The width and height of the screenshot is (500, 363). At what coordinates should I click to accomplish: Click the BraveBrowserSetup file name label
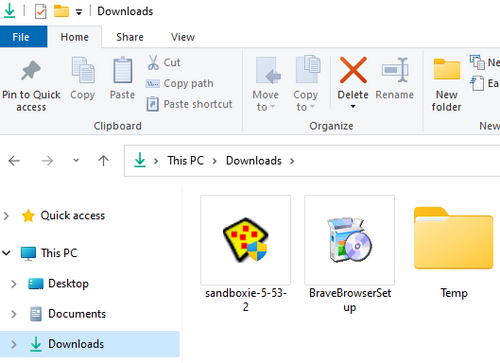[x=350, y=300]
